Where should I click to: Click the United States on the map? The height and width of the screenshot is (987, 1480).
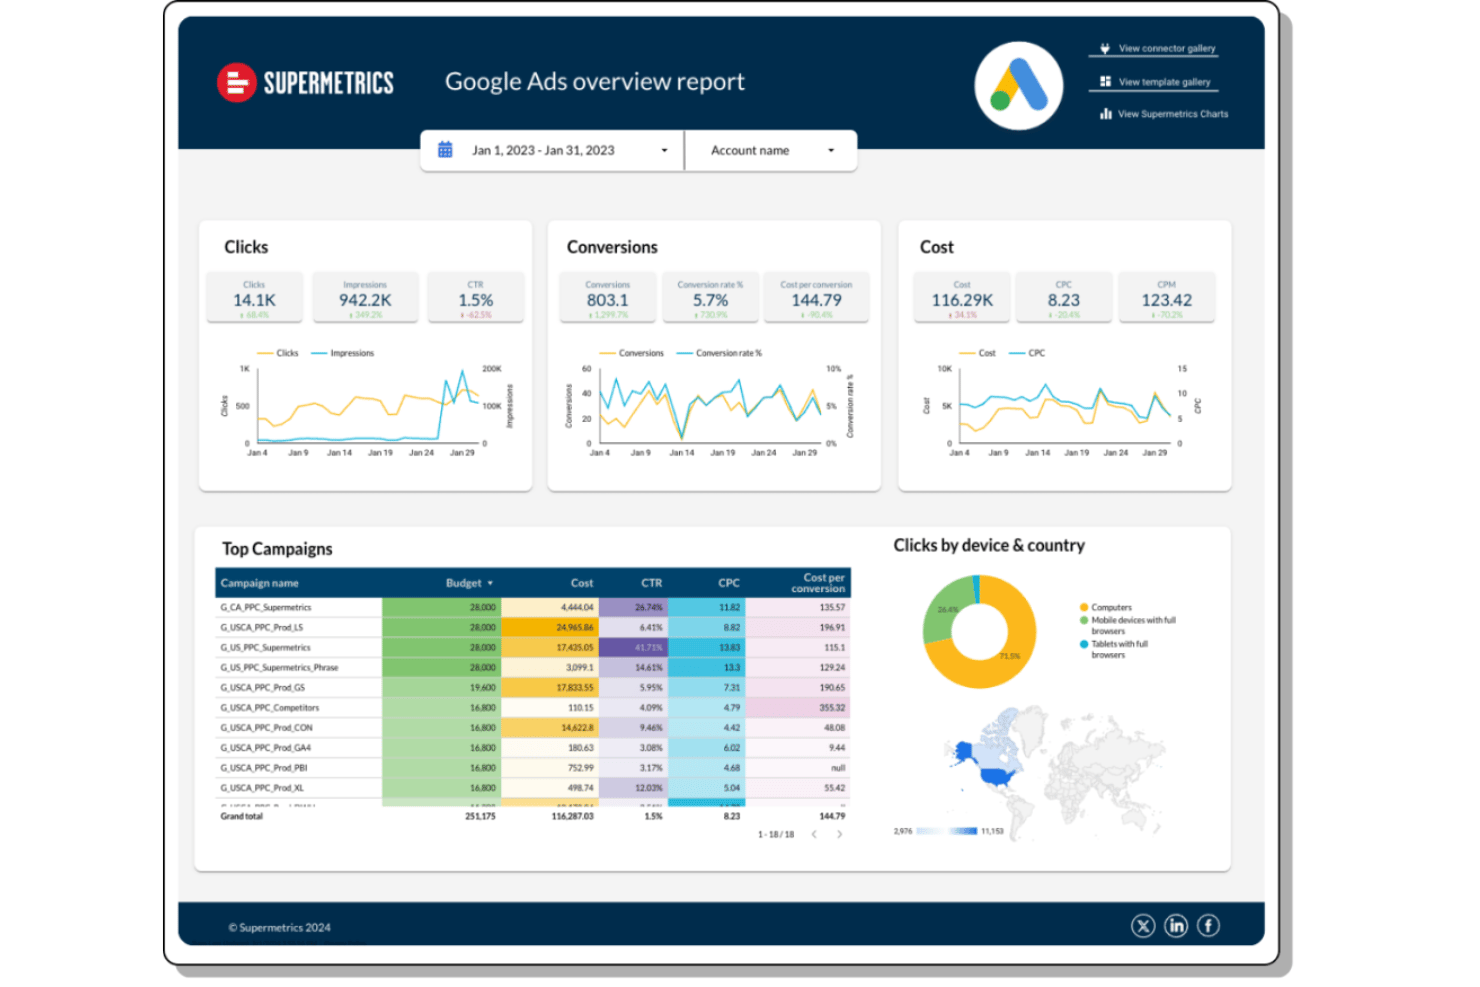tap(997, 776)
